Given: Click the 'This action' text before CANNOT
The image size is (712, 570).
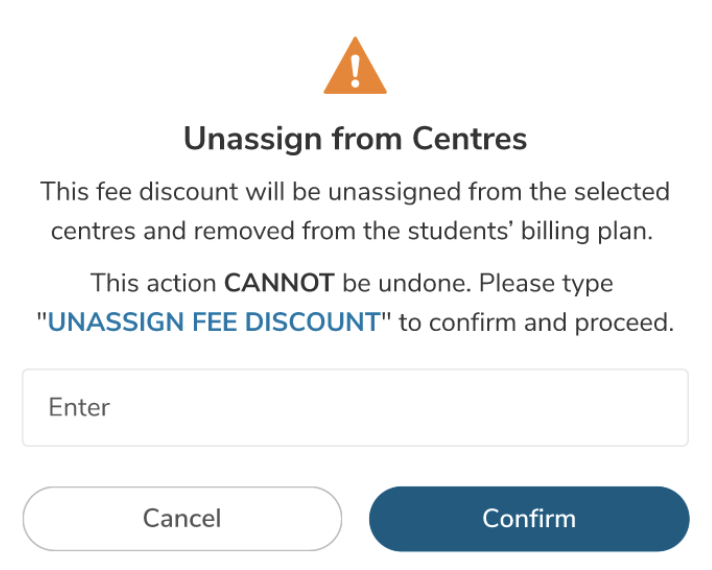Looking at the screenshot, I should click(154, 283).
